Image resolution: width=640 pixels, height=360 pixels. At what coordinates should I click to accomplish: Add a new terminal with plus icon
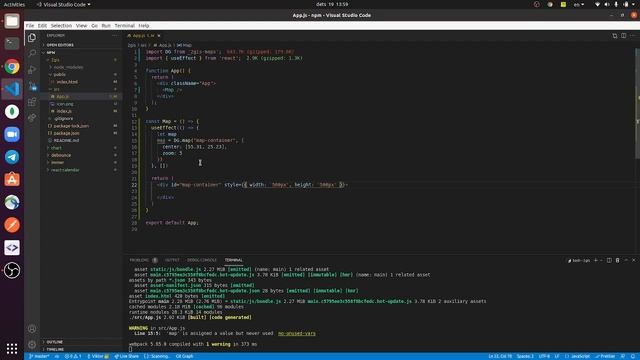(596, 260)
